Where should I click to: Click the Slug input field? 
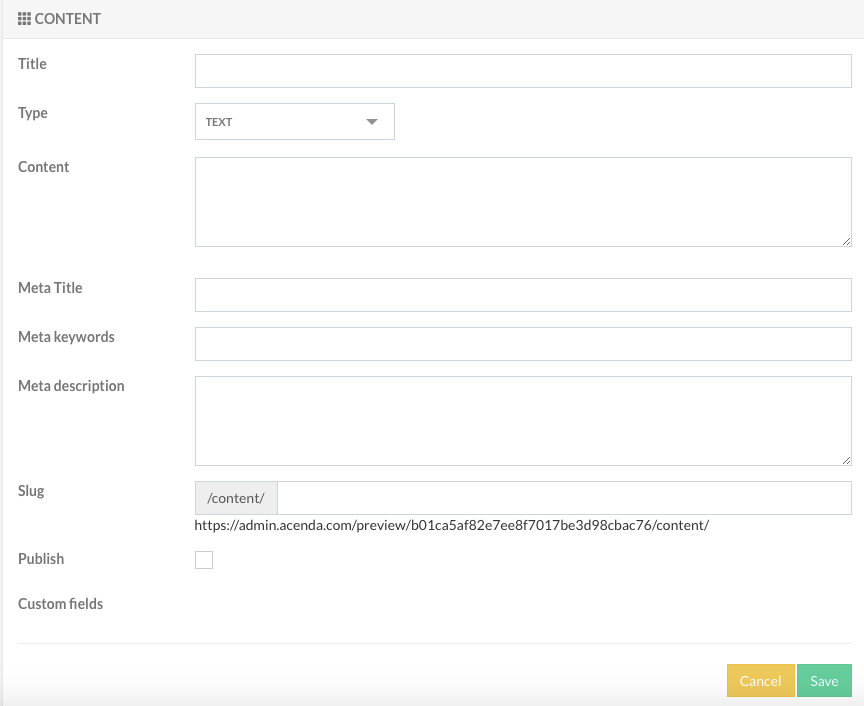pos(564,498)
